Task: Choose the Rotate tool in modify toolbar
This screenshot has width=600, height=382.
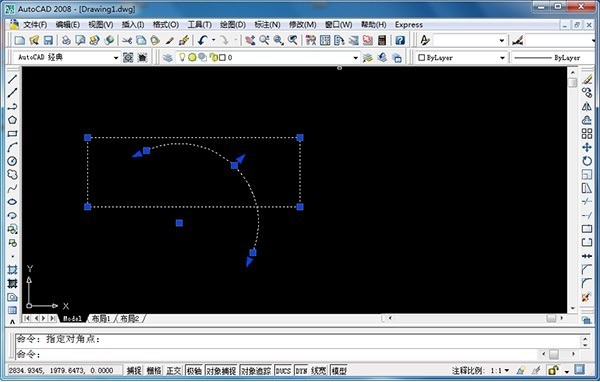Action: (587, 161)
